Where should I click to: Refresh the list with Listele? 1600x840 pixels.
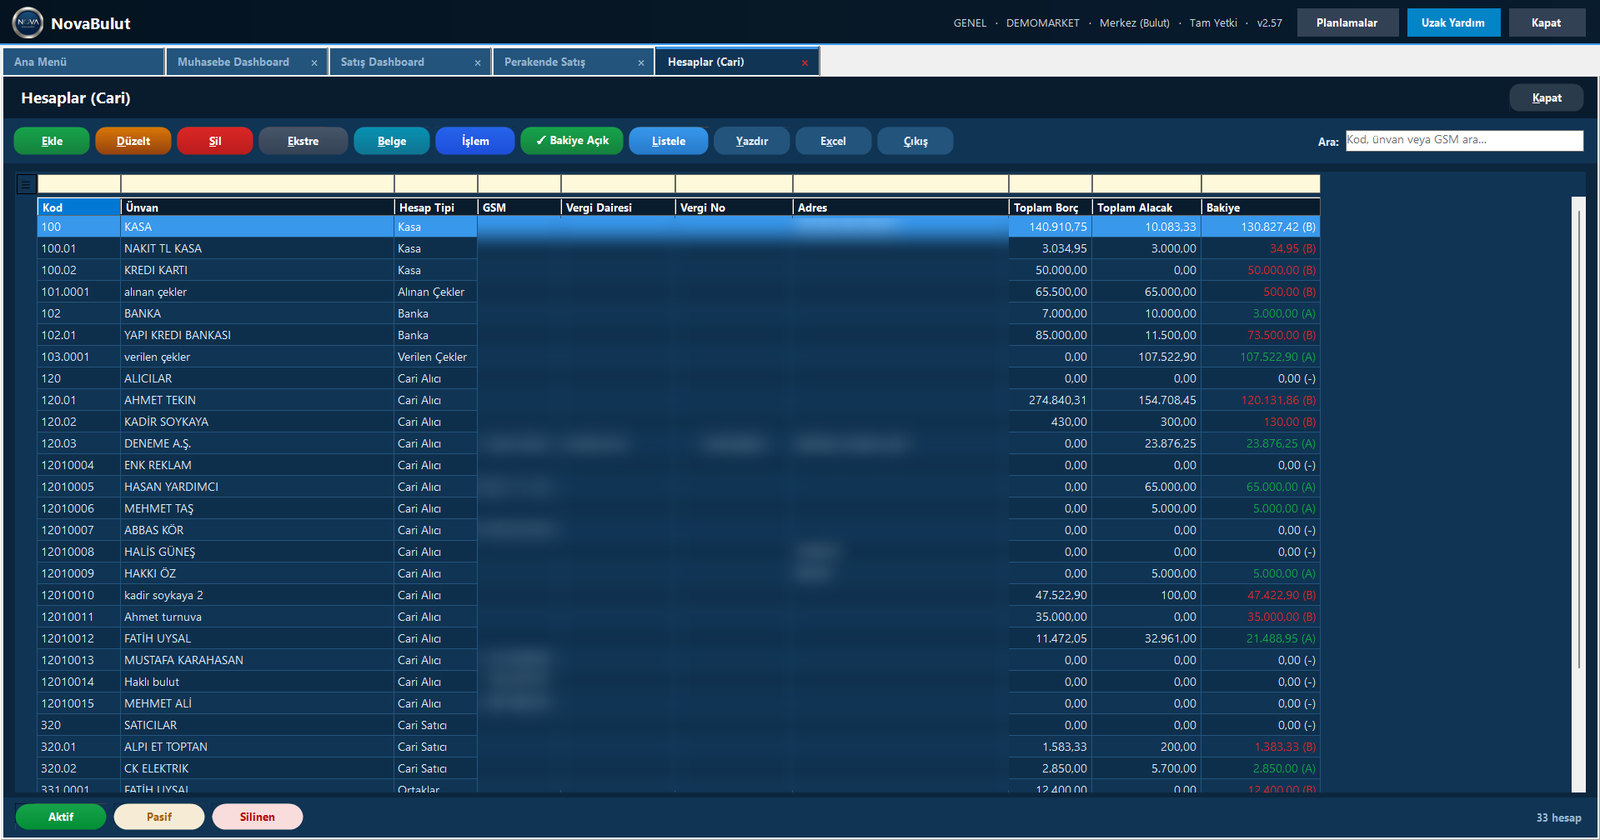pos(669,141)
